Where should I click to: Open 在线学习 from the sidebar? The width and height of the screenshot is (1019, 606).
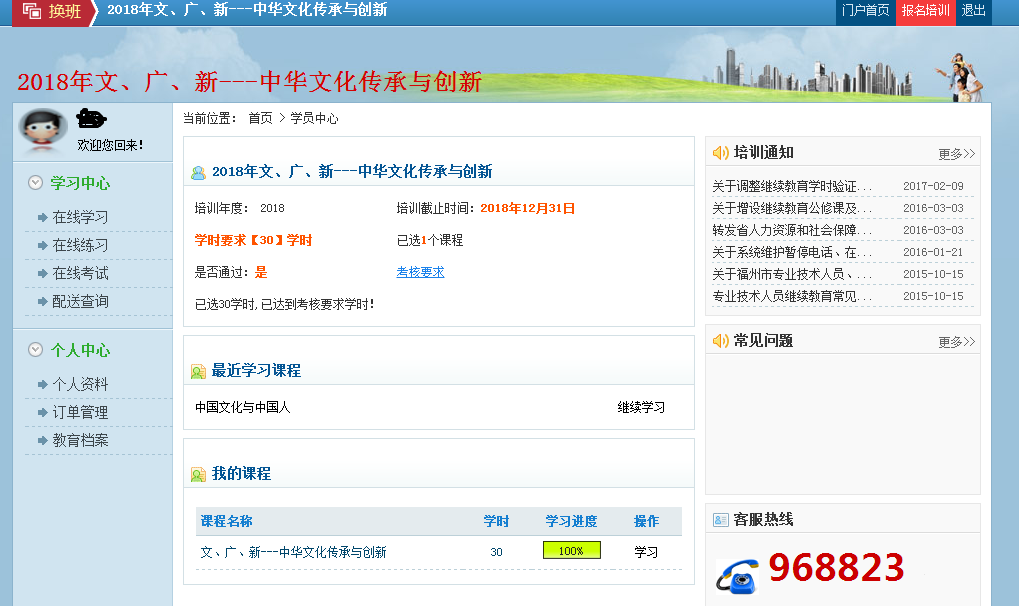(x=80, y=217)
